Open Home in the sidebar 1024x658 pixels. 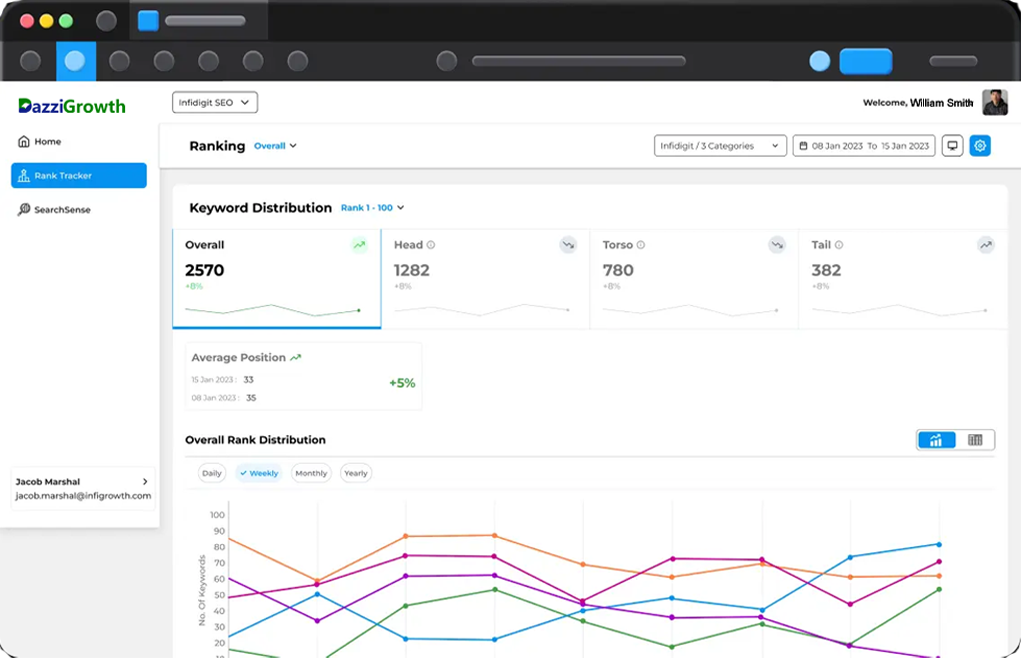47,142
